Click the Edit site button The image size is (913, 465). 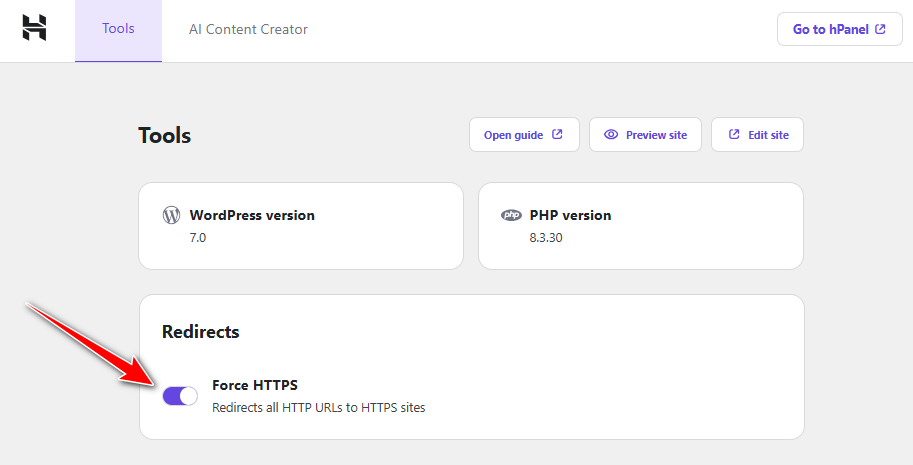pos(757,134)
